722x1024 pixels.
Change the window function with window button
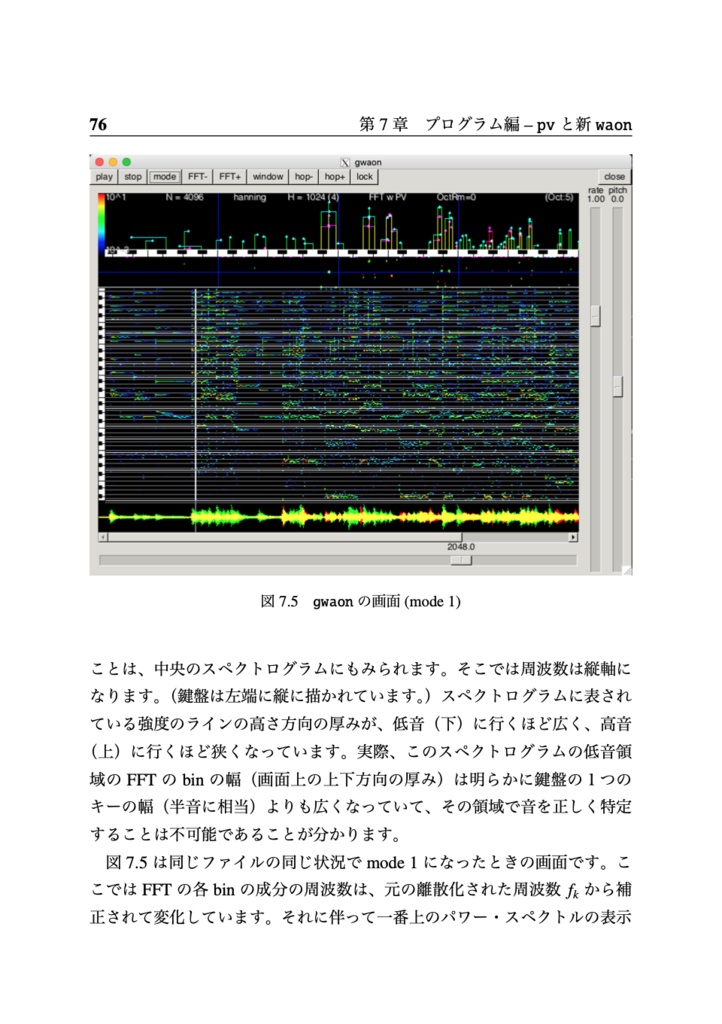click(x=268, y=176)
